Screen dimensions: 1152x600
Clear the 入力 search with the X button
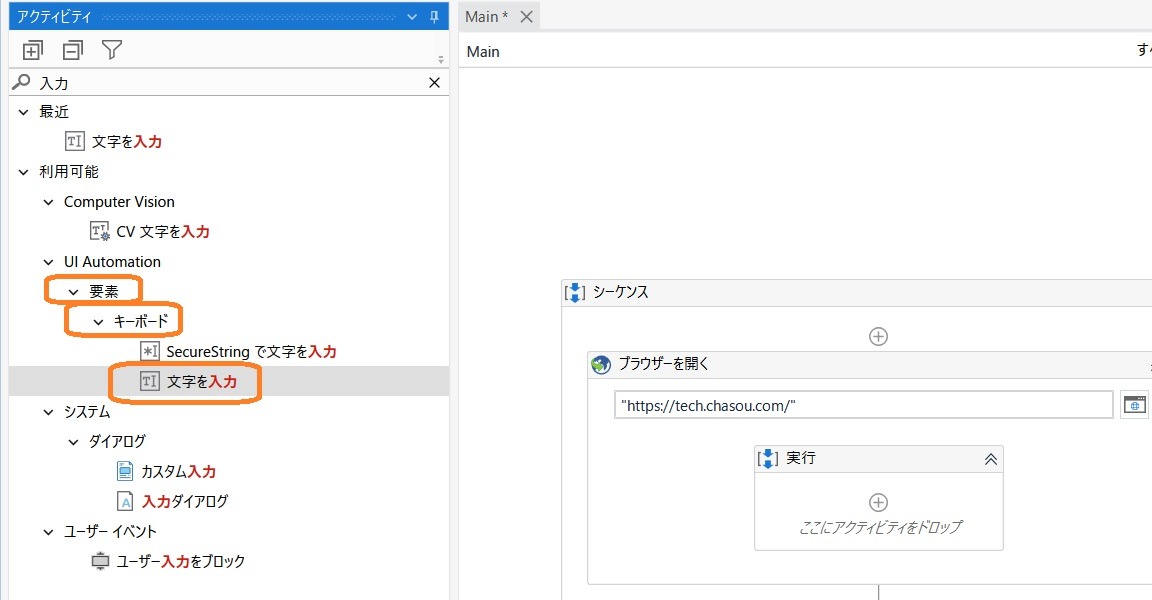(x=433, y=82)
